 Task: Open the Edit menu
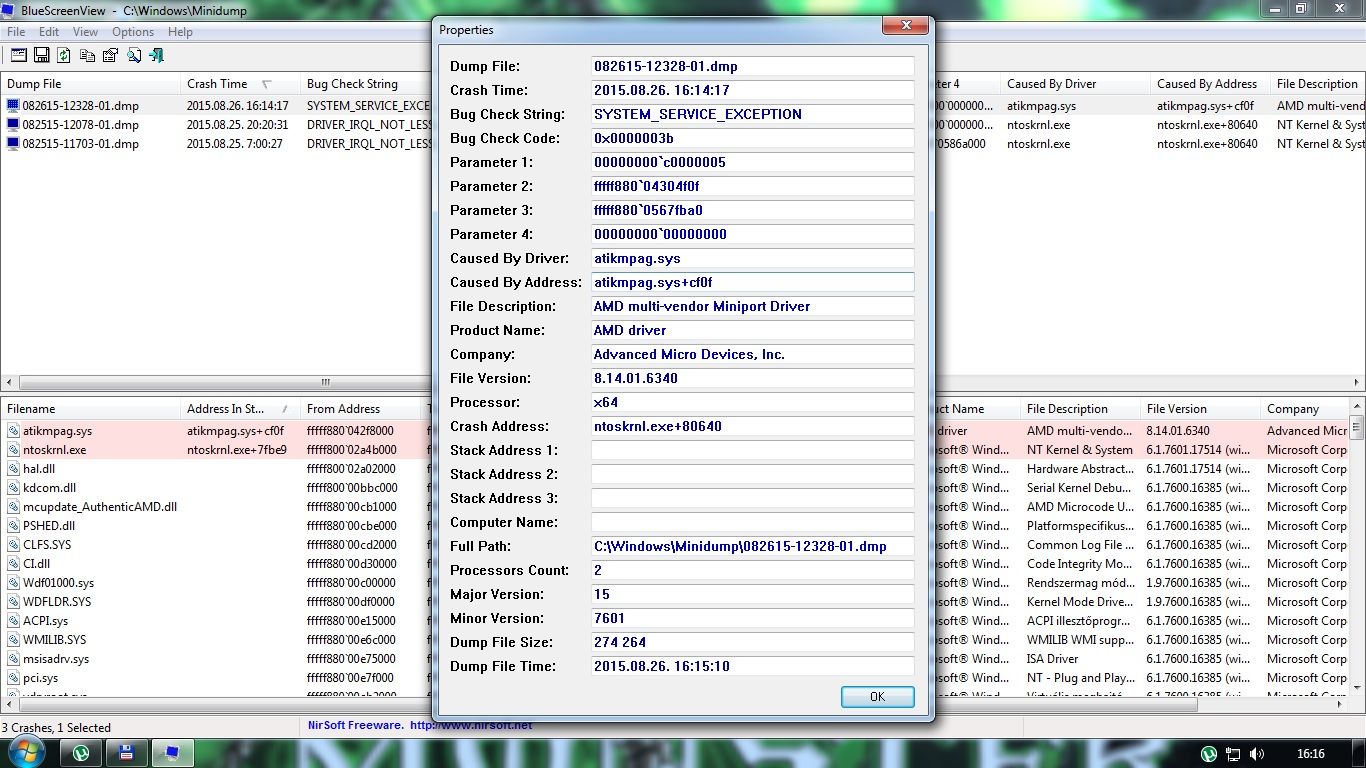pyautogui.click(x=49, y=32)
